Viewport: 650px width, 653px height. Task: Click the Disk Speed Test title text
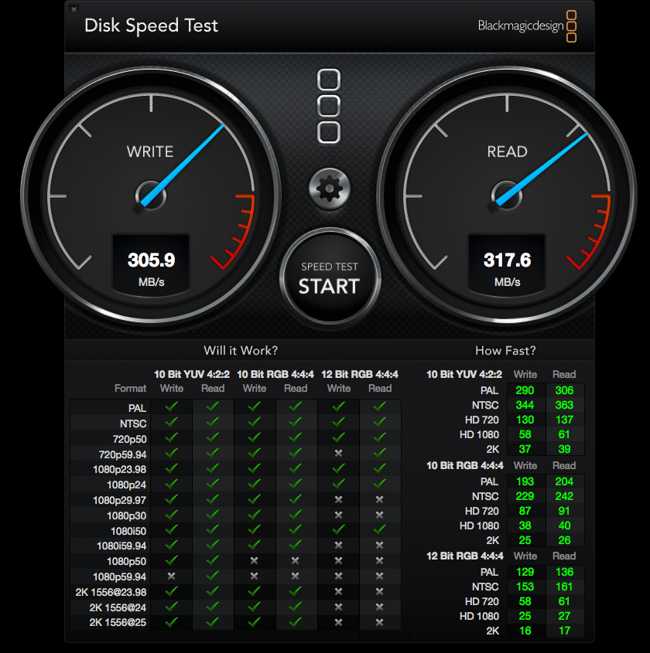(151, 26)
